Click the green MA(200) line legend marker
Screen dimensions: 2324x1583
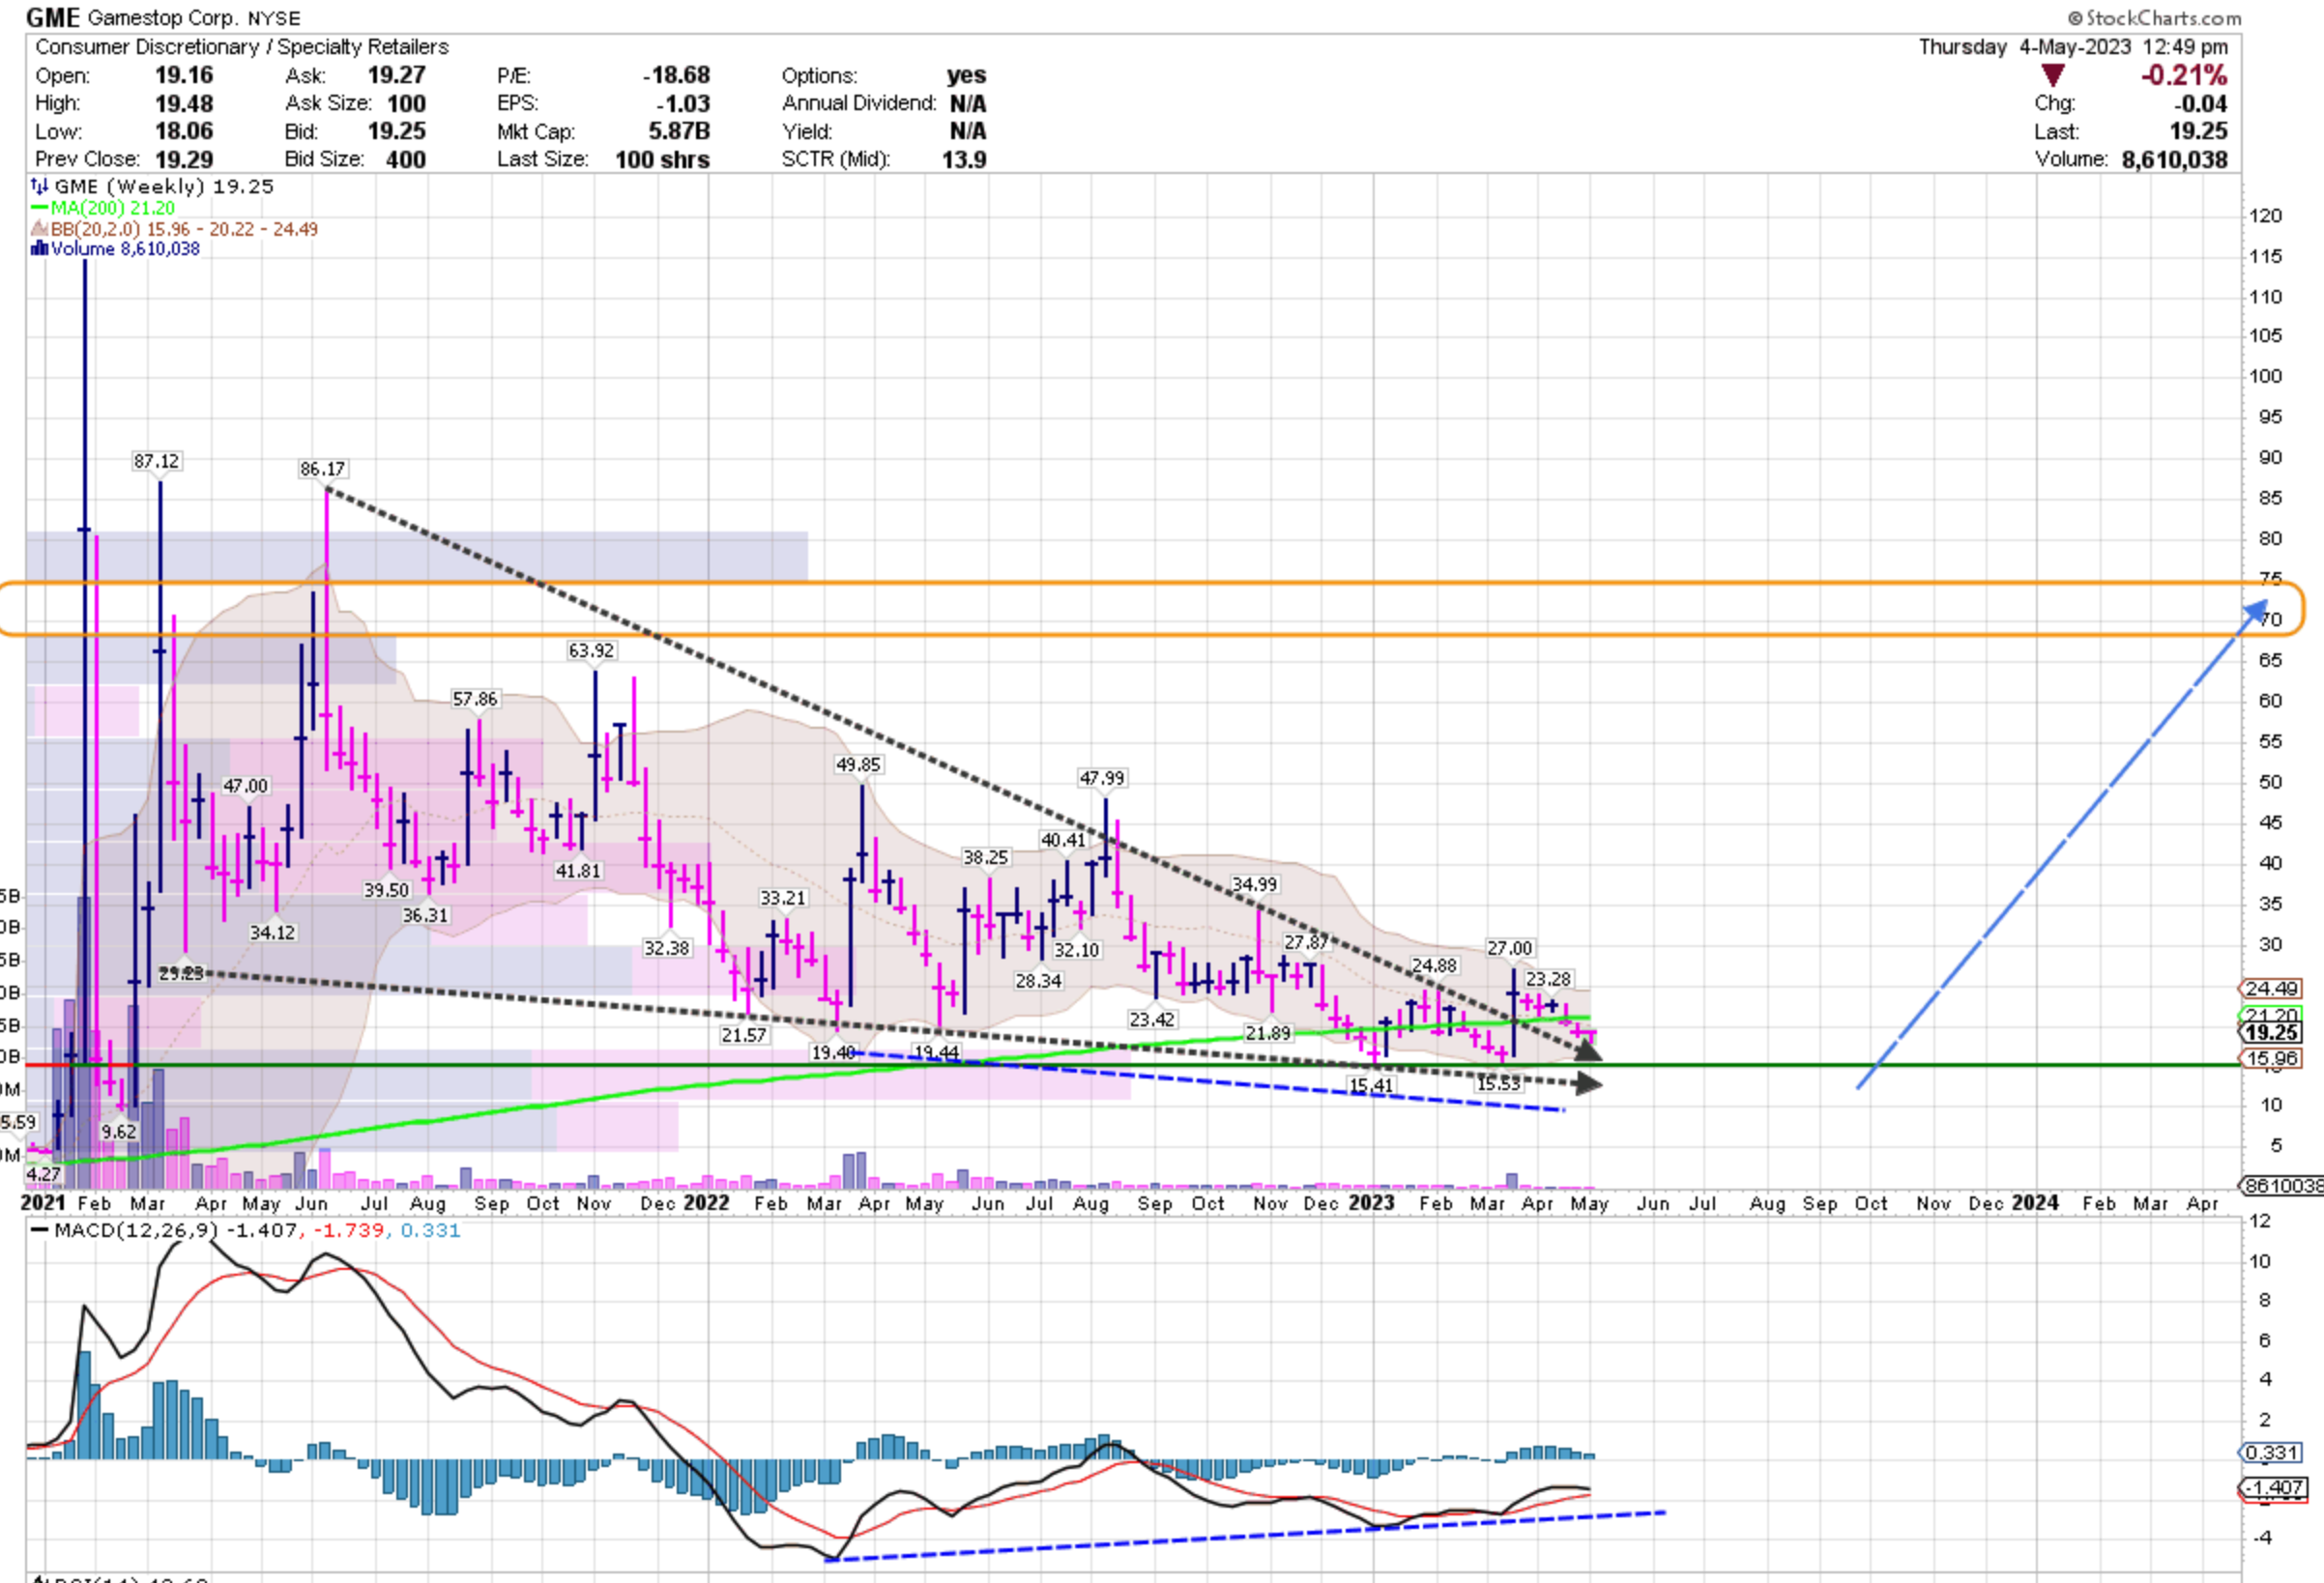click(x=40, y=208)
